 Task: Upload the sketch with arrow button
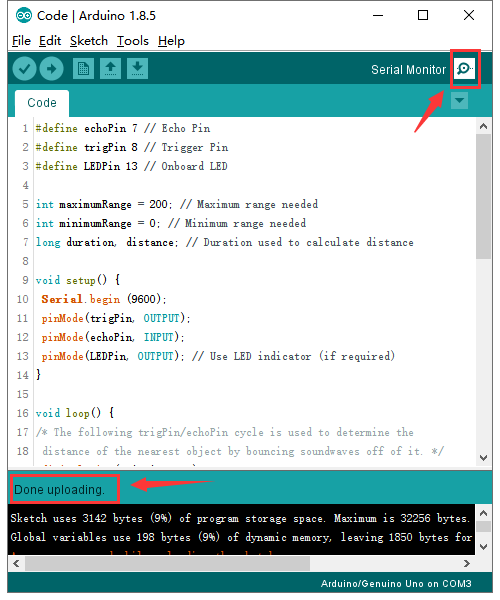(x=51, y=69)
